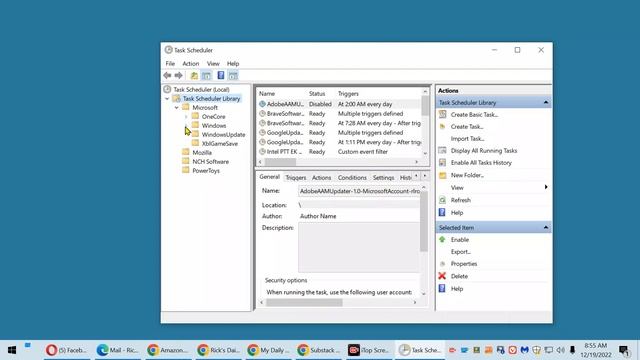Viewport: 640px width, 360px height.
Task: Switch to the Settings tab
Action: click(383, 178)
